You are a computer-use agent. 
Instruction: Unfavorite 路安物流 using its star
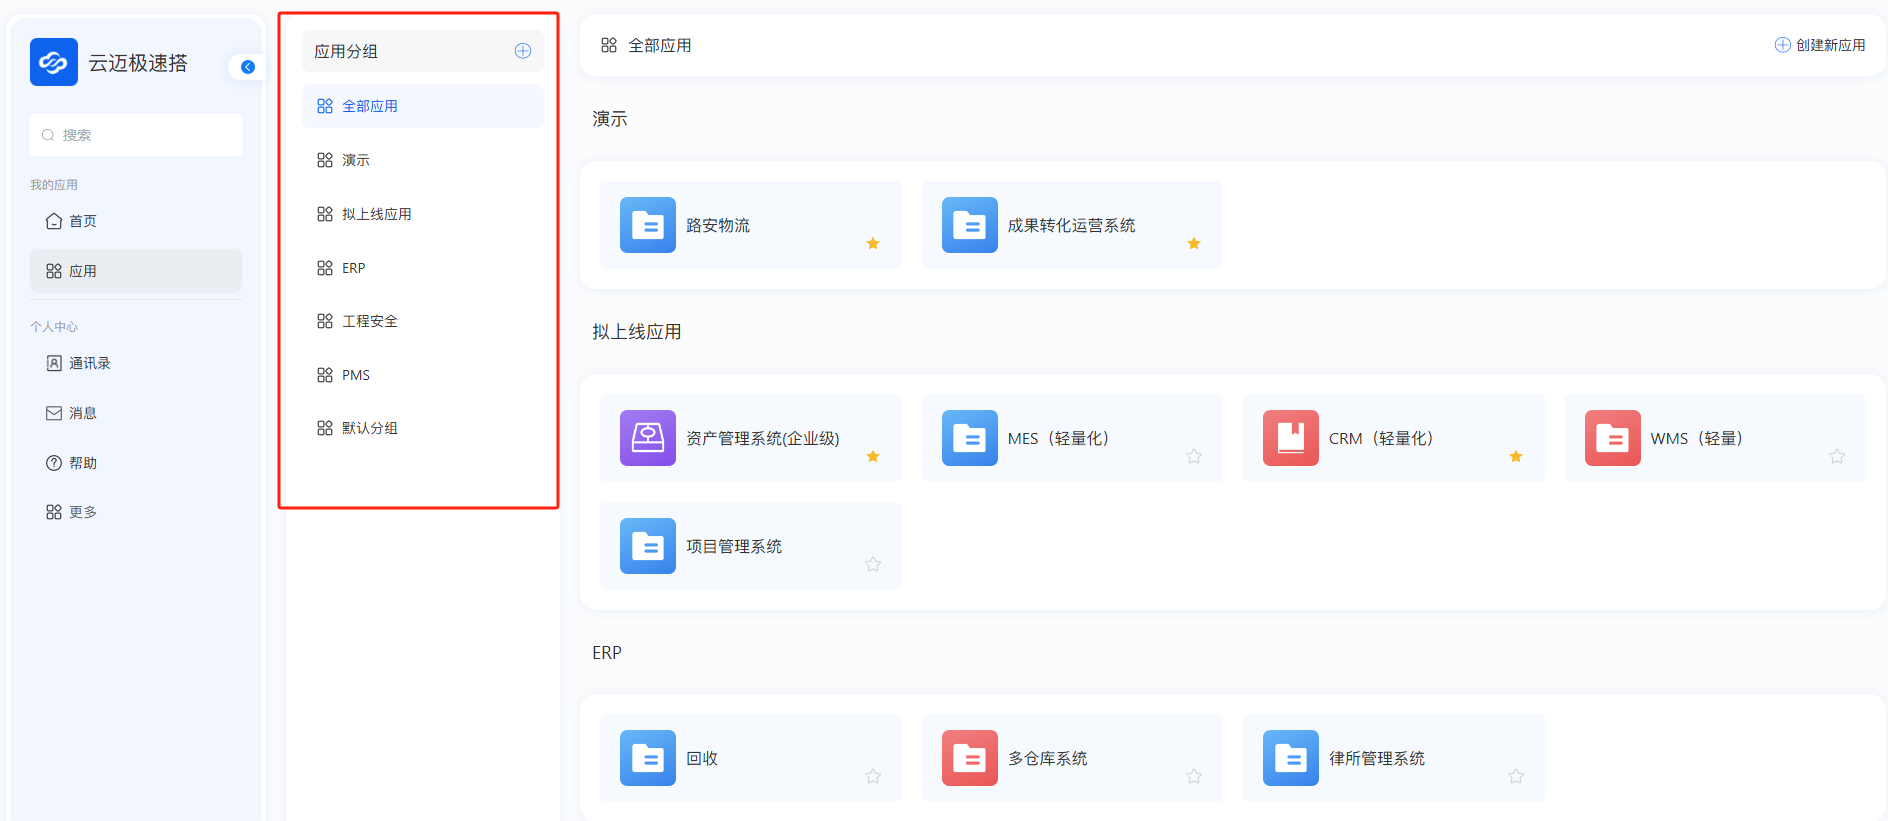click(873, 244)
